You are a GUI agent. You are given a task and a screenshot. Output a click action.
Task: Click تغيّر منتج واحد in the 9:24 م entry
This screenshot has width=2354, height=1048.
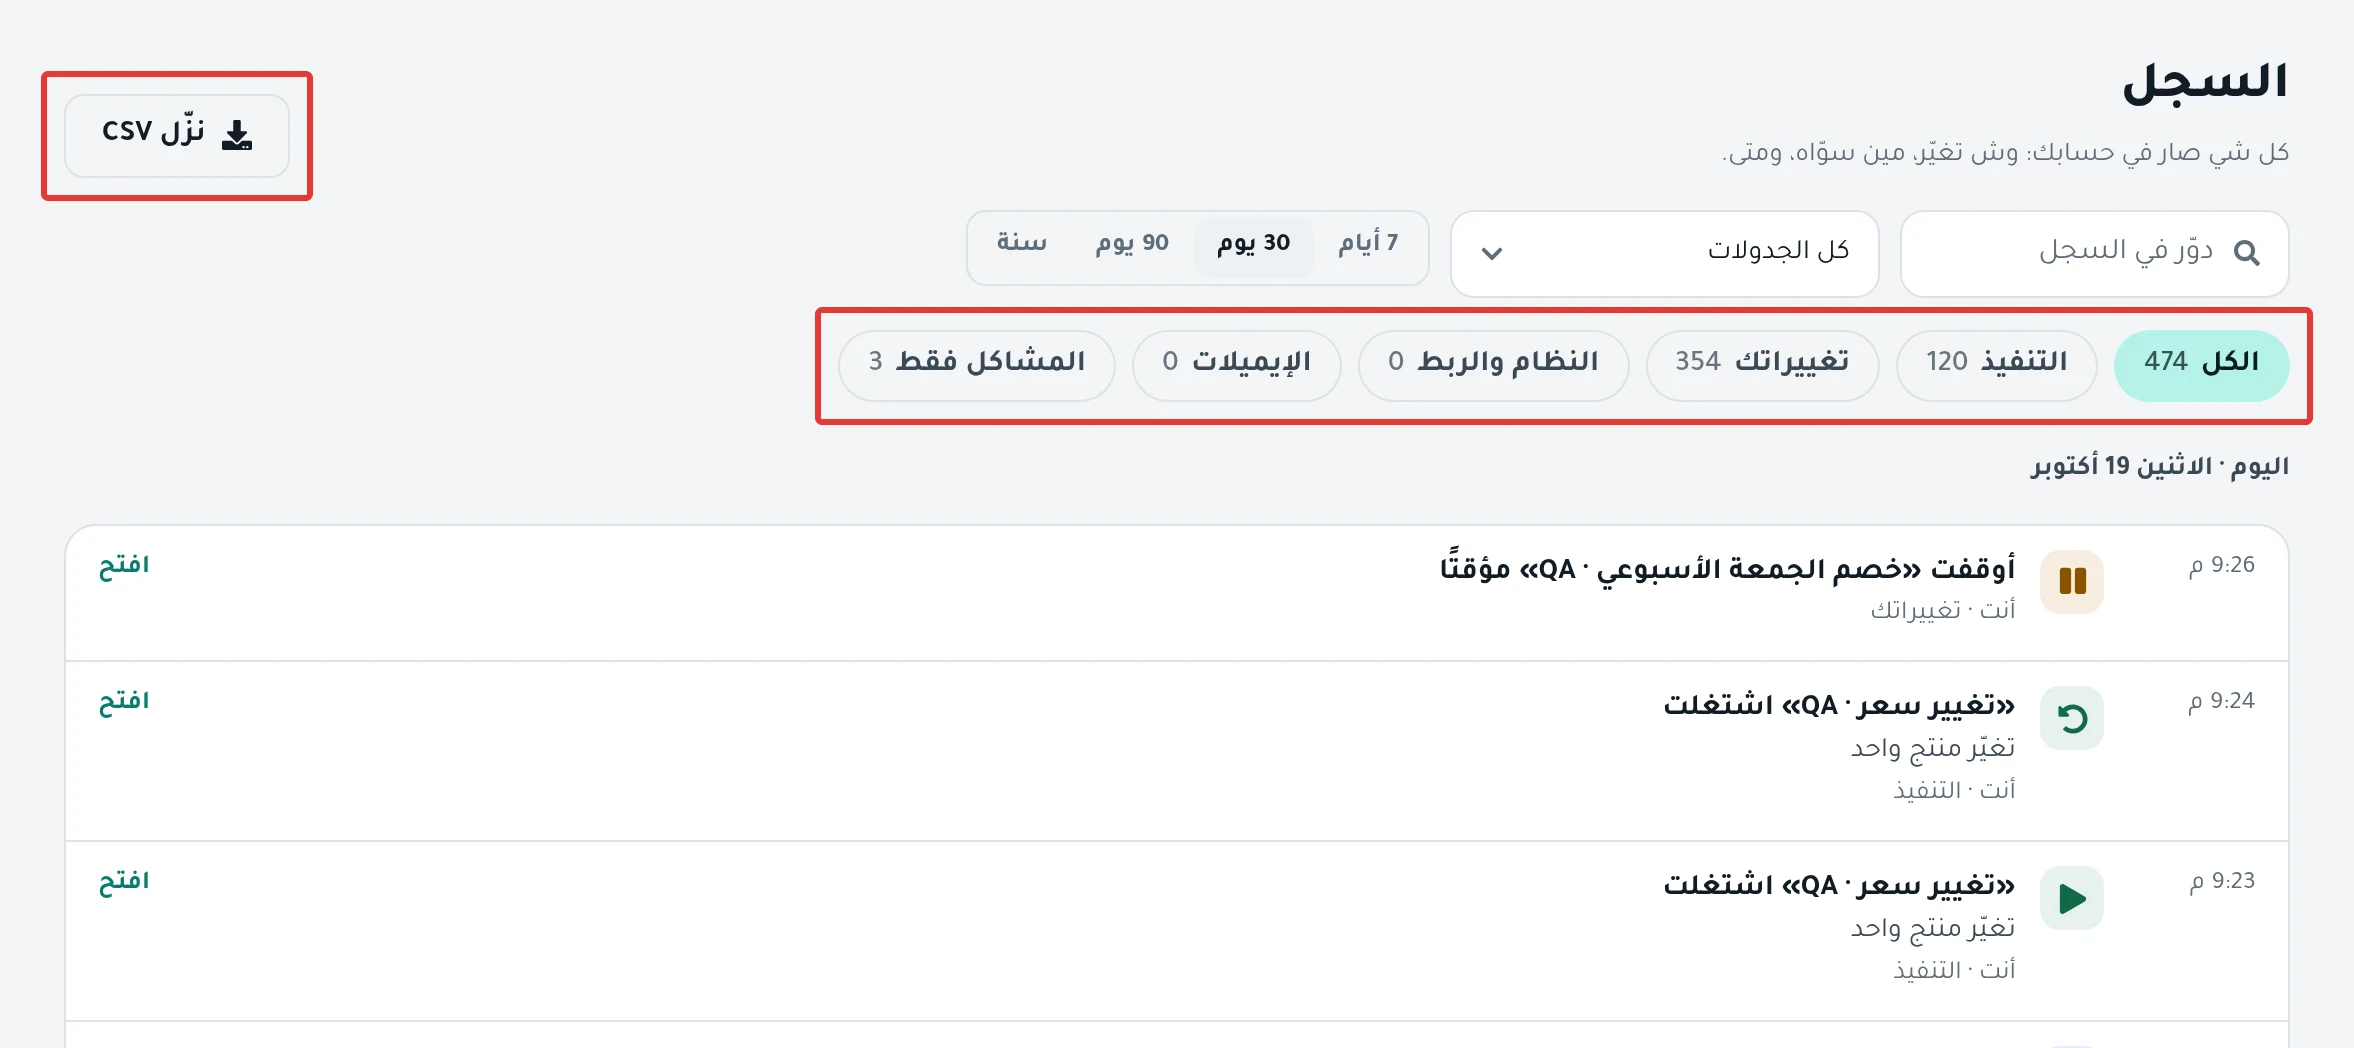[x=1932, y=748]
